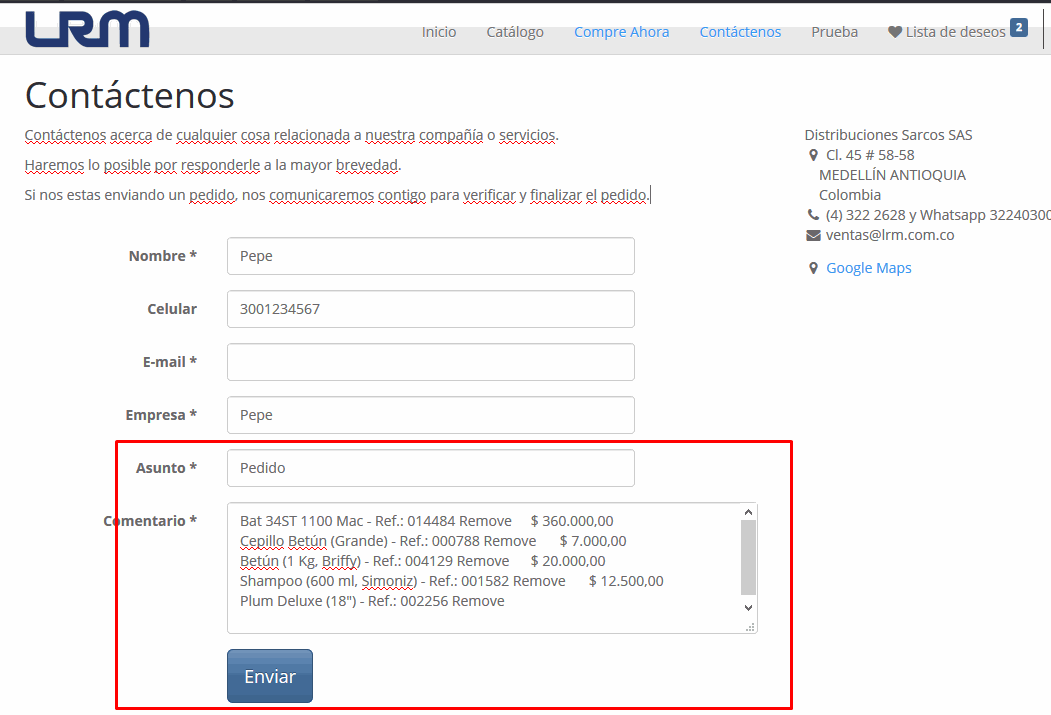Click the map pin icon next to Google Maps
1051x715 pixels.
coord(812,268)
